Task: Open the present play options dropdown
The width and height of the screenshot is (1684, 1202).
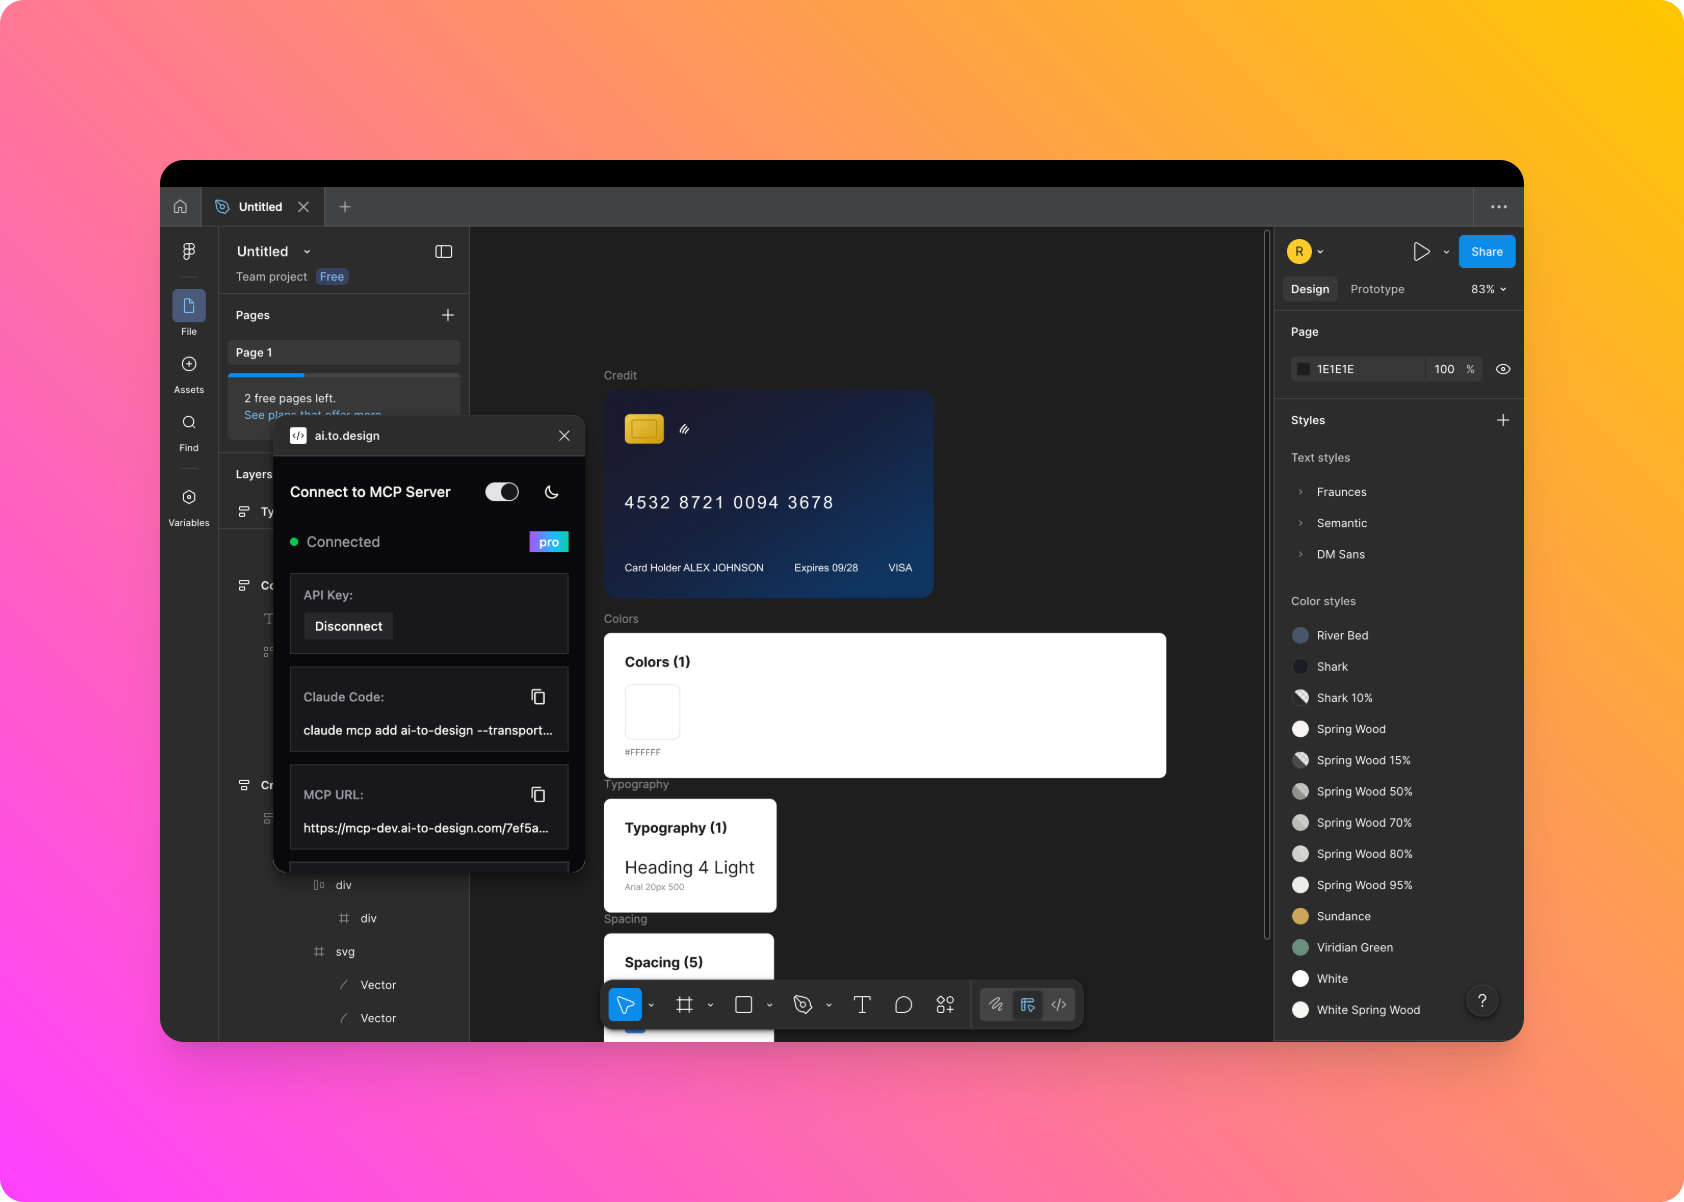Action: point(1446,252)
